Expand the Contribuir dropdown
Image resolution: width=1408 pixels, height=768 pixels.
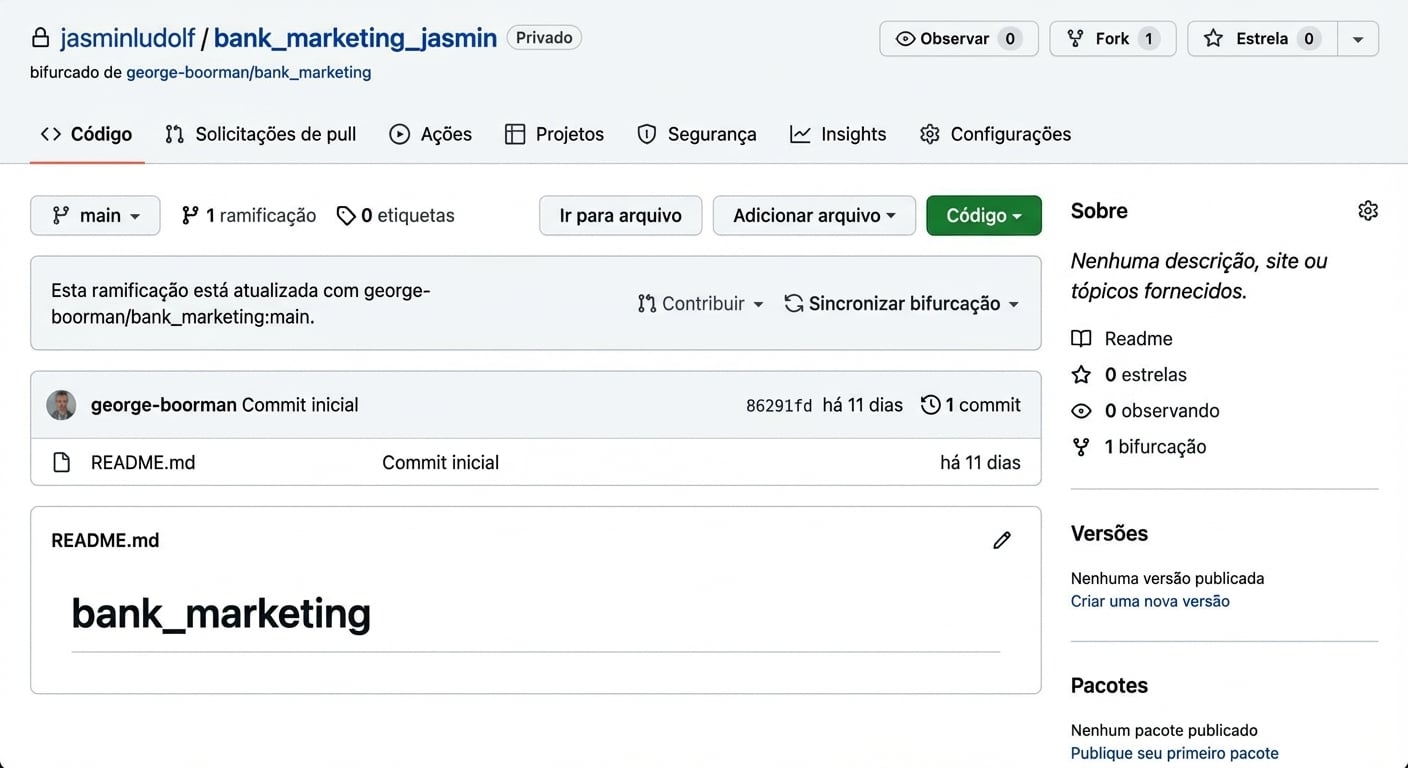tap(700, 303)
